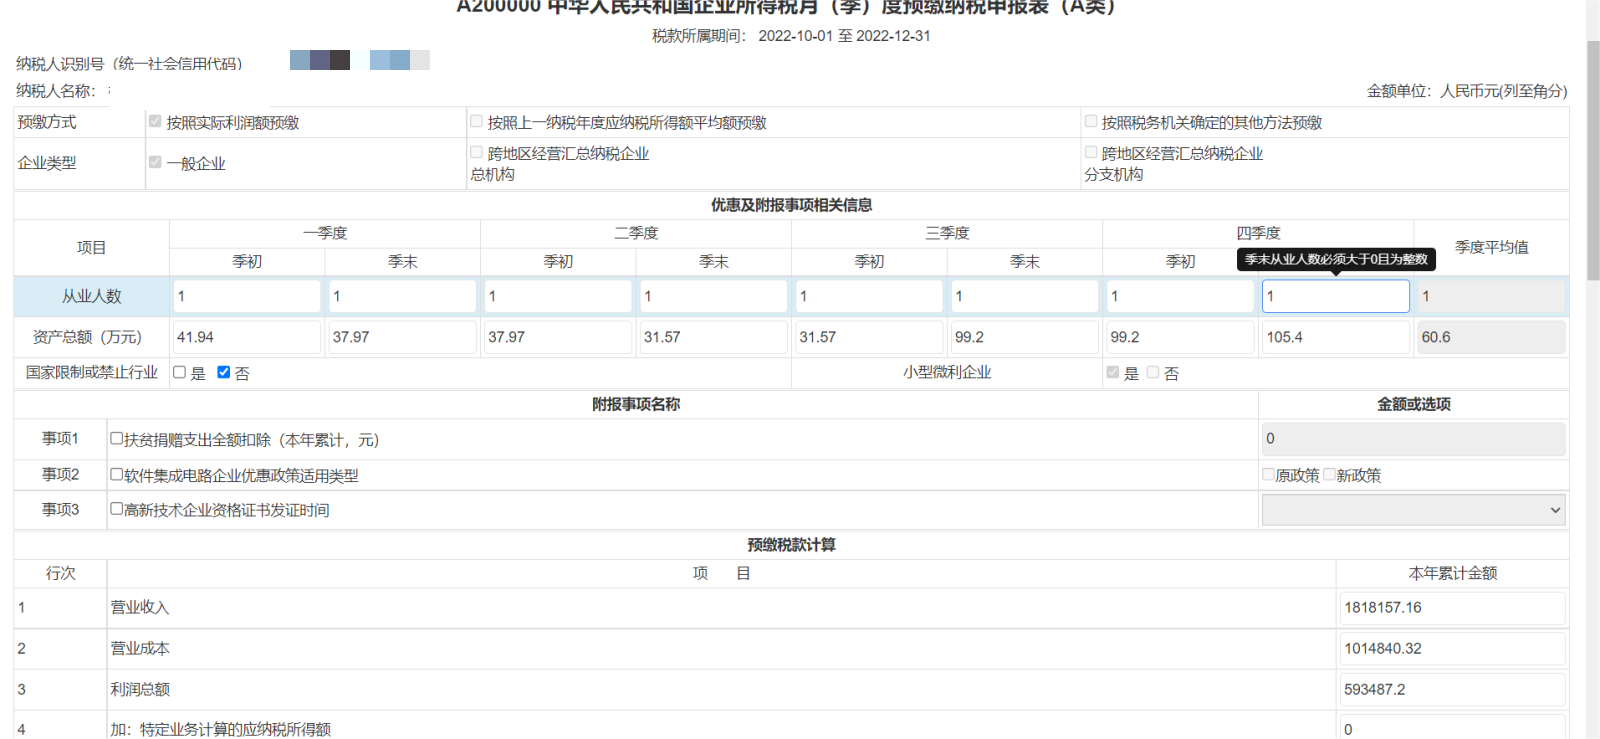
Task: Focus 从业人数 四季度 季末 input field
Action: tap(1336, 296)
